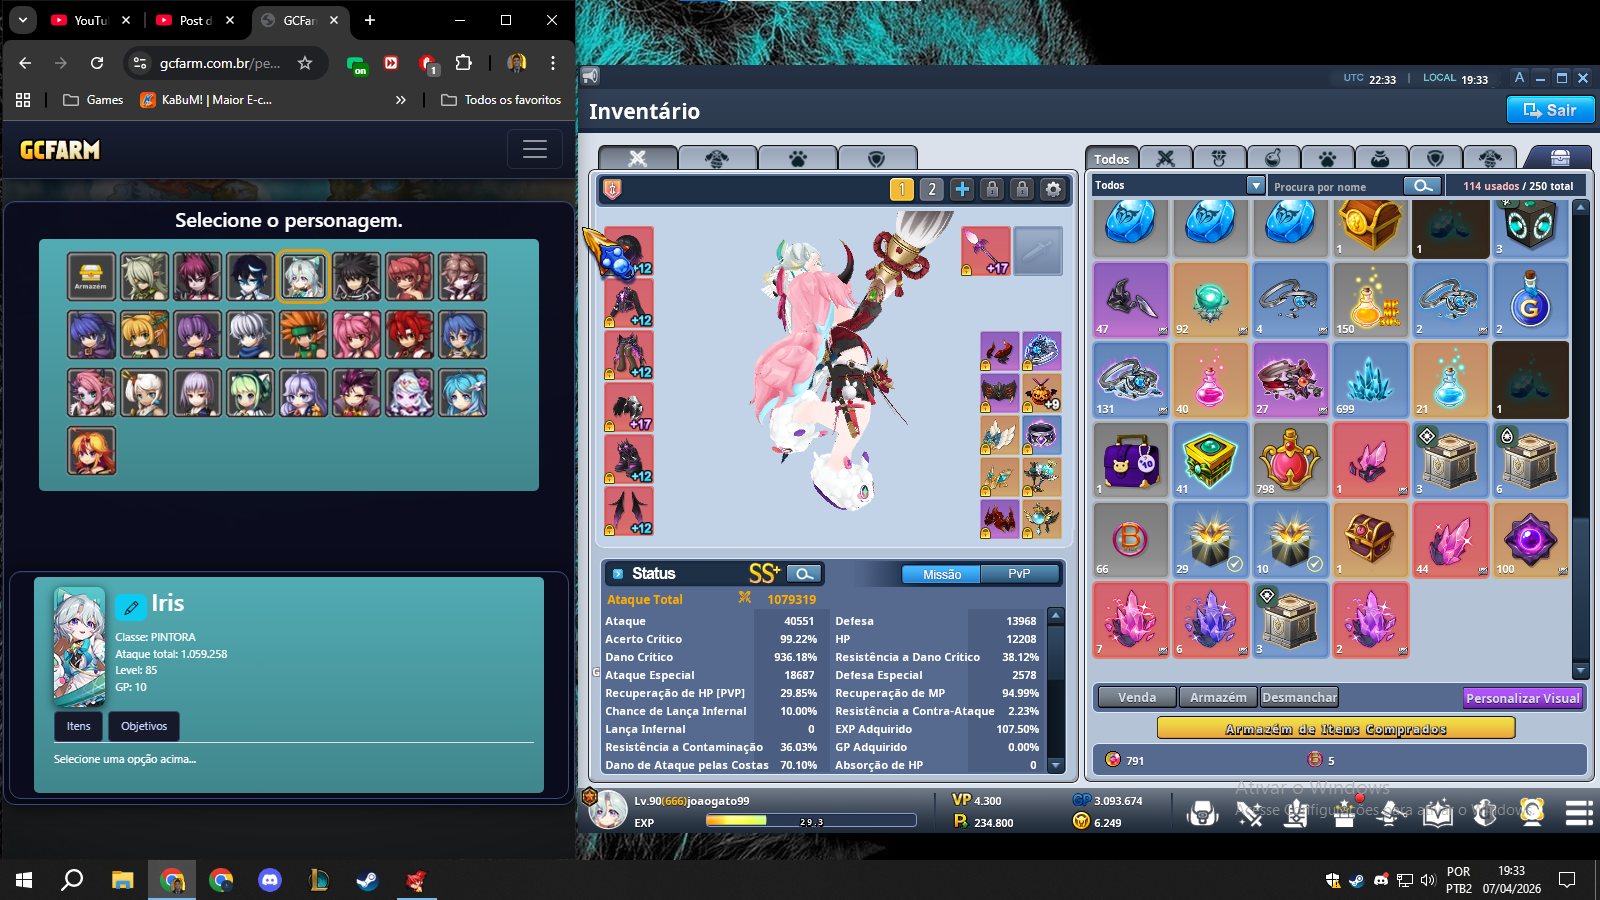Click the Sair button
Screen dimensions: 1600x900
(x=1550, y=110)
